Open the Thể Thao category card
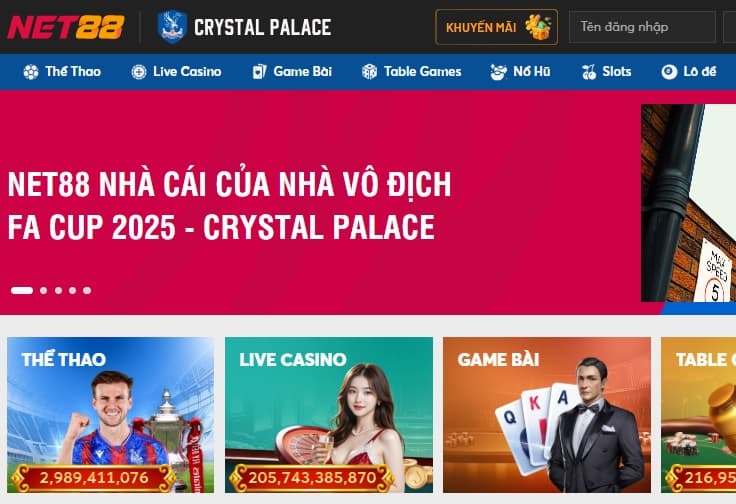Screen dimensions: 736x504 110,415
